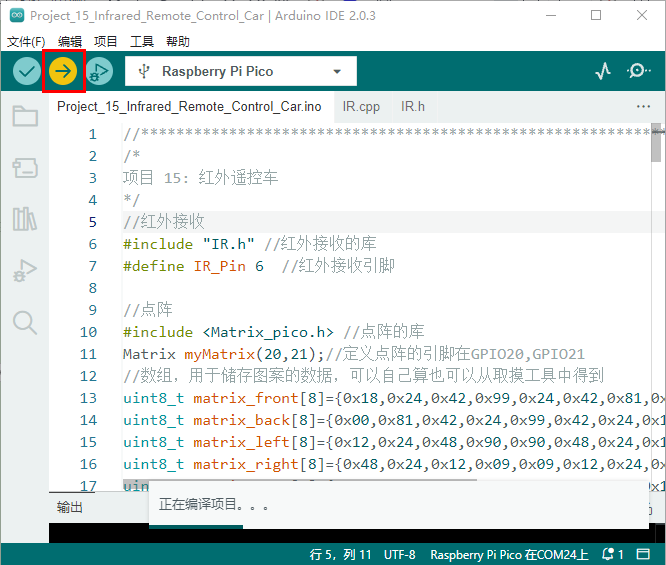This screenshot has width=666, height=565.
Task: Click the #define IR_Pin 6 line
Action: point(259,266)
